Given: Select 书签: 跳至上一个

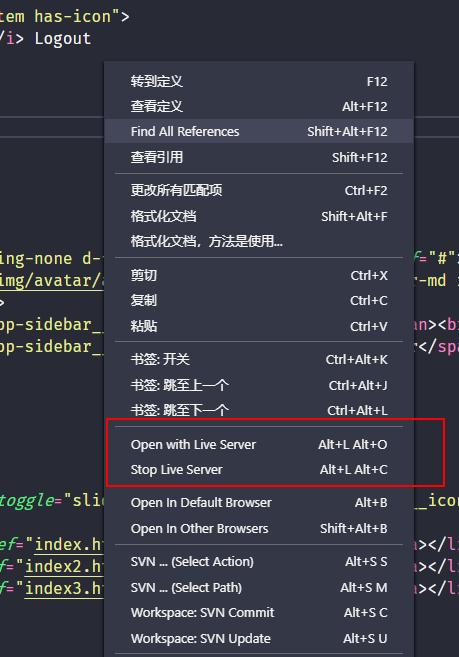Looking at the screenshot, I should [x=259, y=385].
